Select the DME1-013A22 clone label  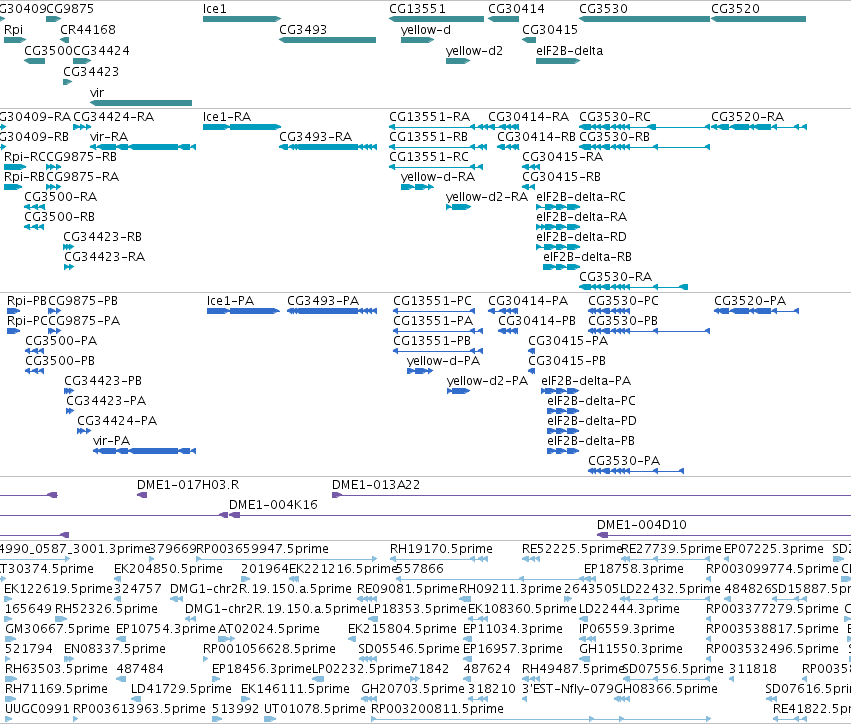pos(376,485)
